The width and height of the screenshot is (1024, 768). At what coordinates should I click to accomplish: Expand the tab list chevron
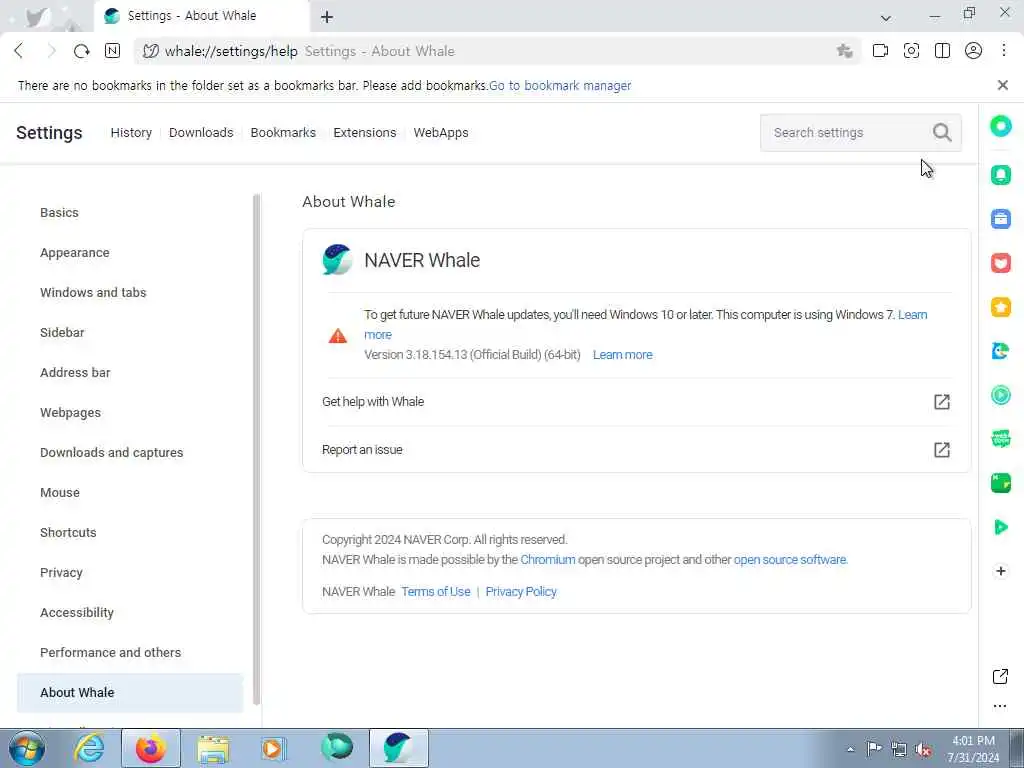click(886, 18)
